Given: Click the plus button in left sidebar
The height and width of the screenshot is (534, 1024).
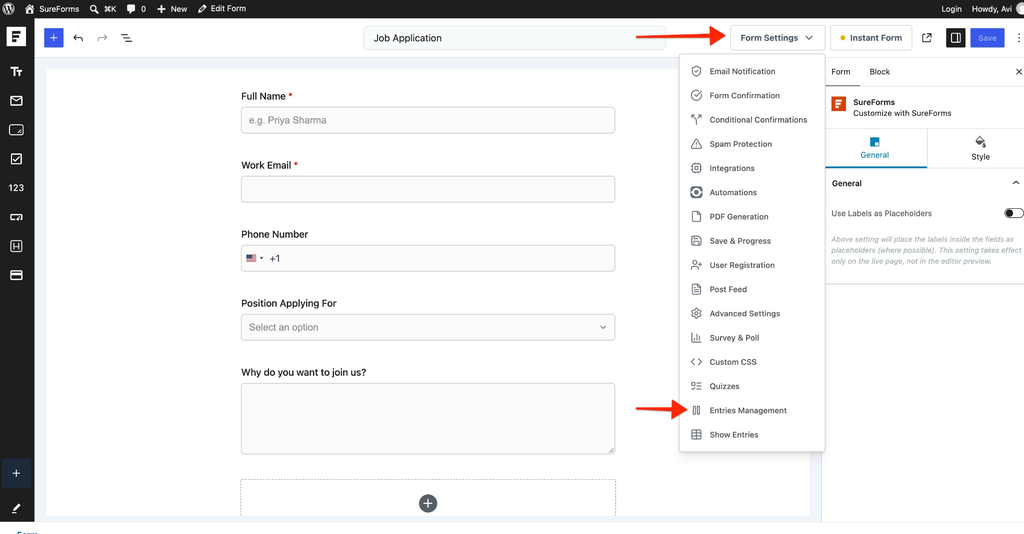Looking at the screenshot, I should pos(16,473).
